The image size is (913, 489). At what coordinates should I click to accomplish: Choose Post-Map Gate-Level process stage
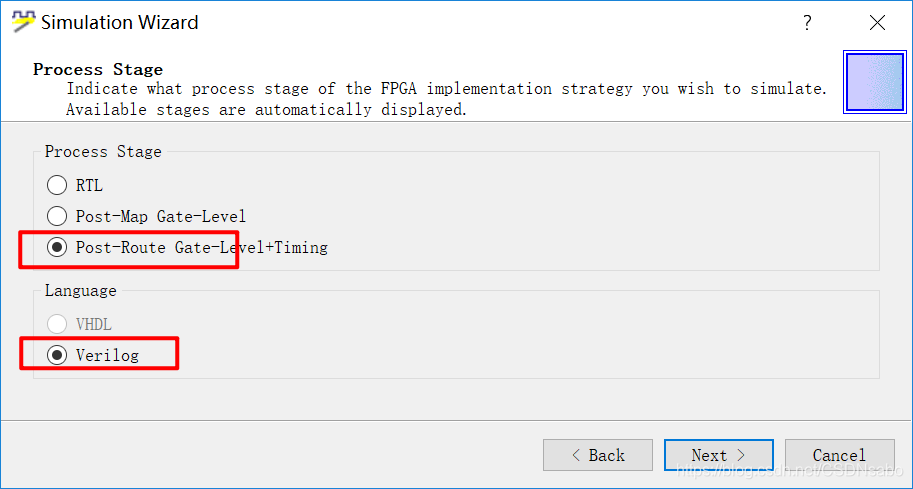coord(56,216)
